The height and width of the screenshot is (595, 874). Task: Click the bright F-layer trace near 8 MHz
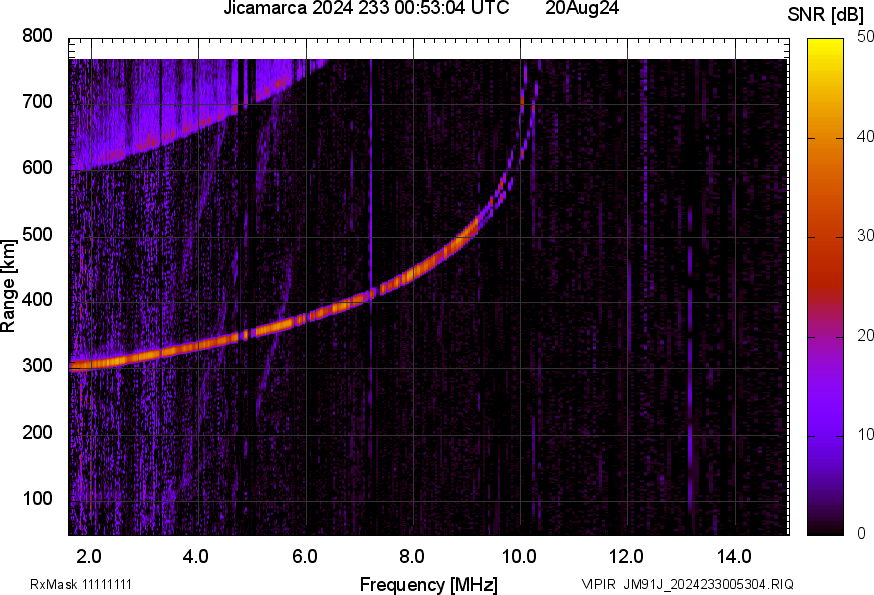click(414, 273)
